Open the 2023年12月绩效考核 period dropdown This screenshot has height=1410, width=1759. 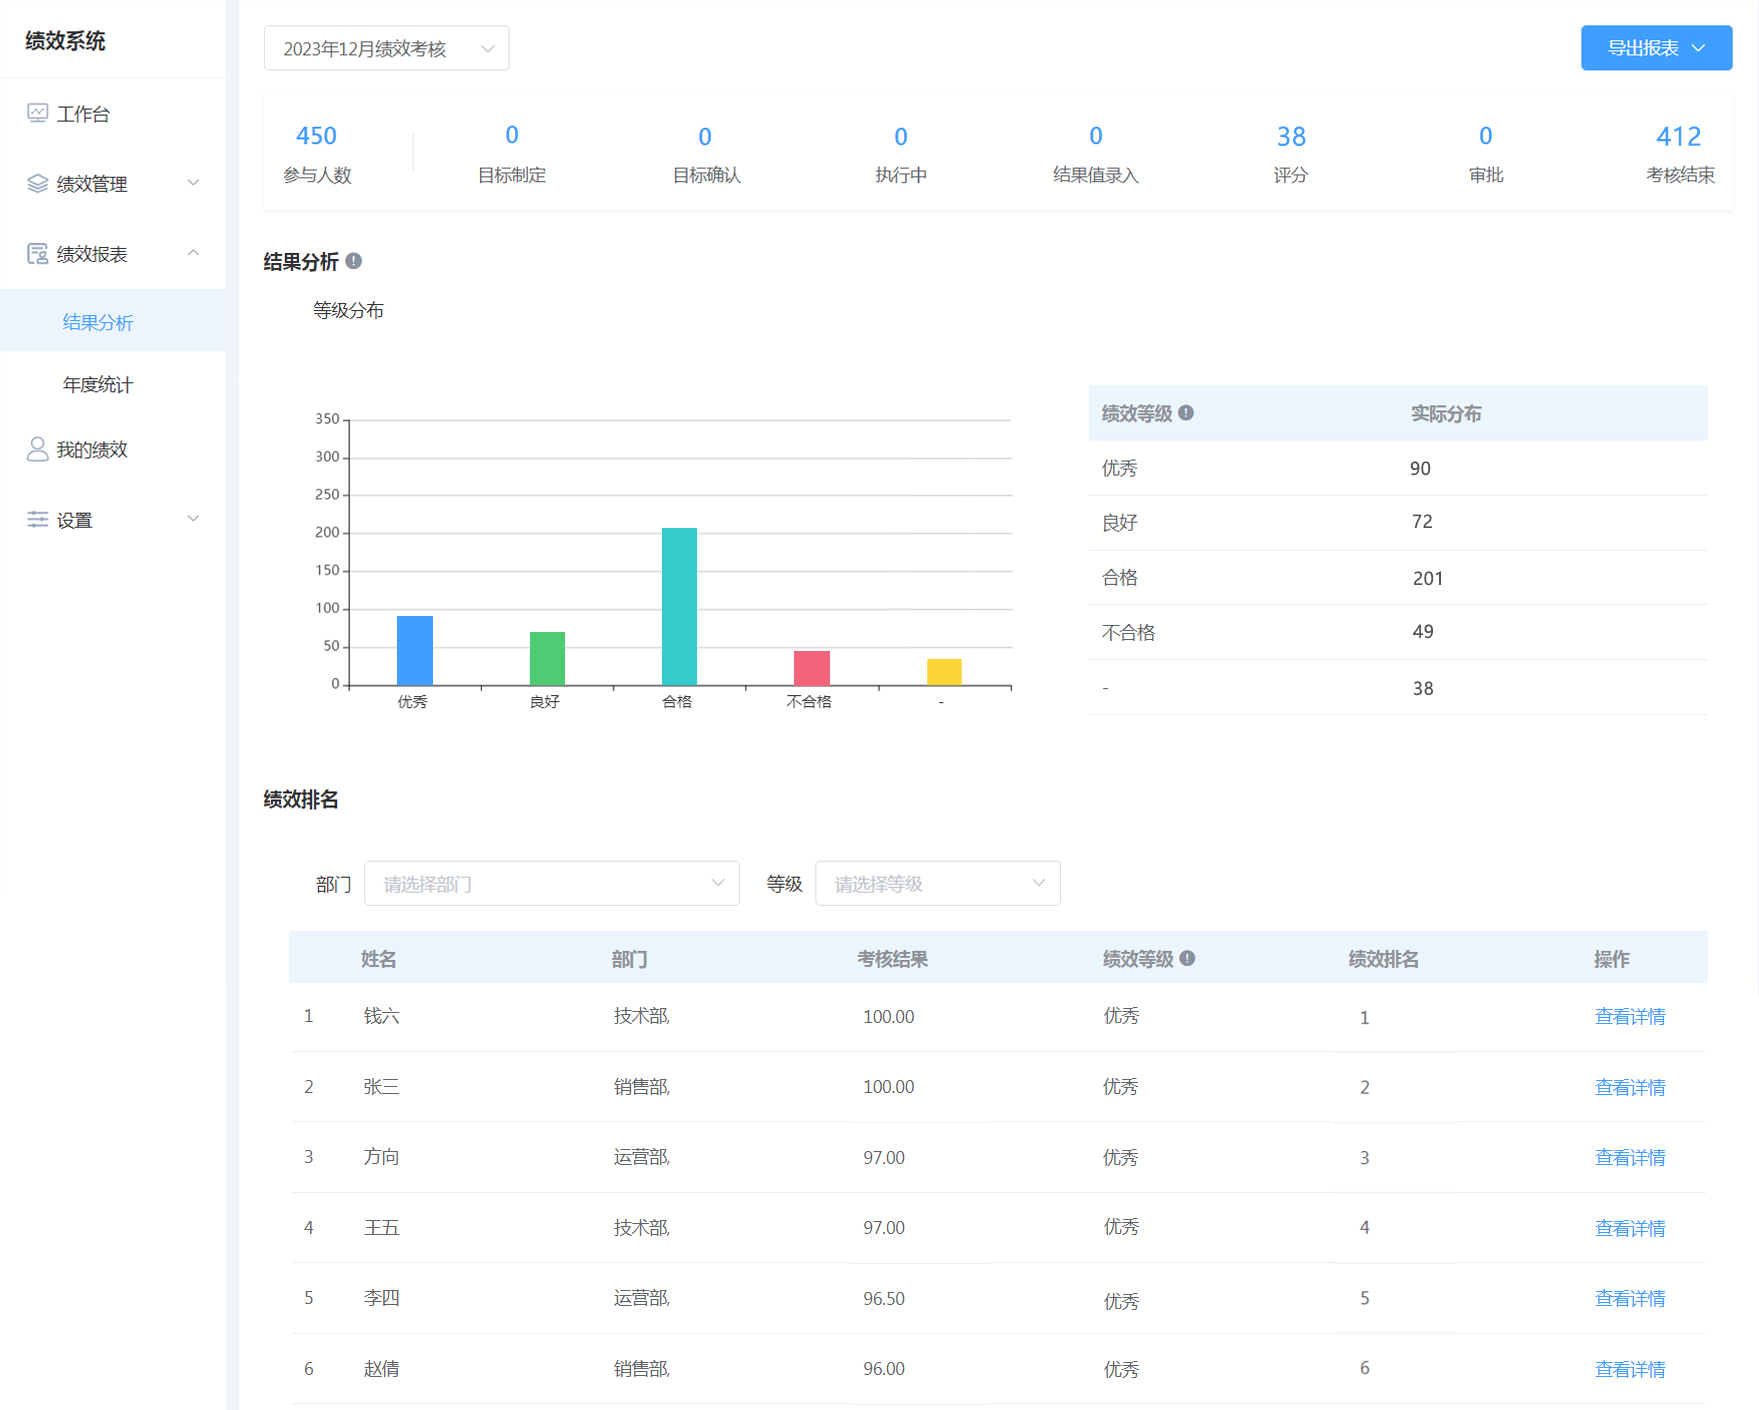point(386,48)
